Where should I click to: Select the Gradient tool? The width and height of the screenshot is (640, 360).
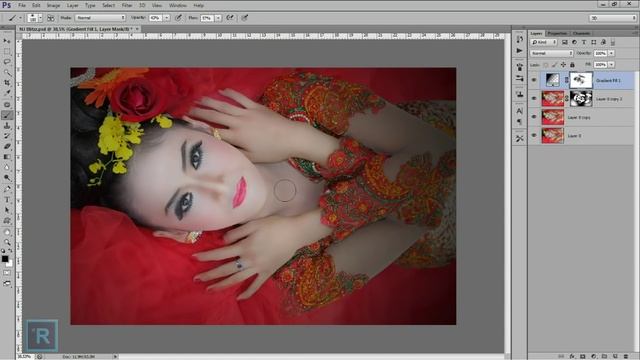pyautogui.click(x=7, y=157)
